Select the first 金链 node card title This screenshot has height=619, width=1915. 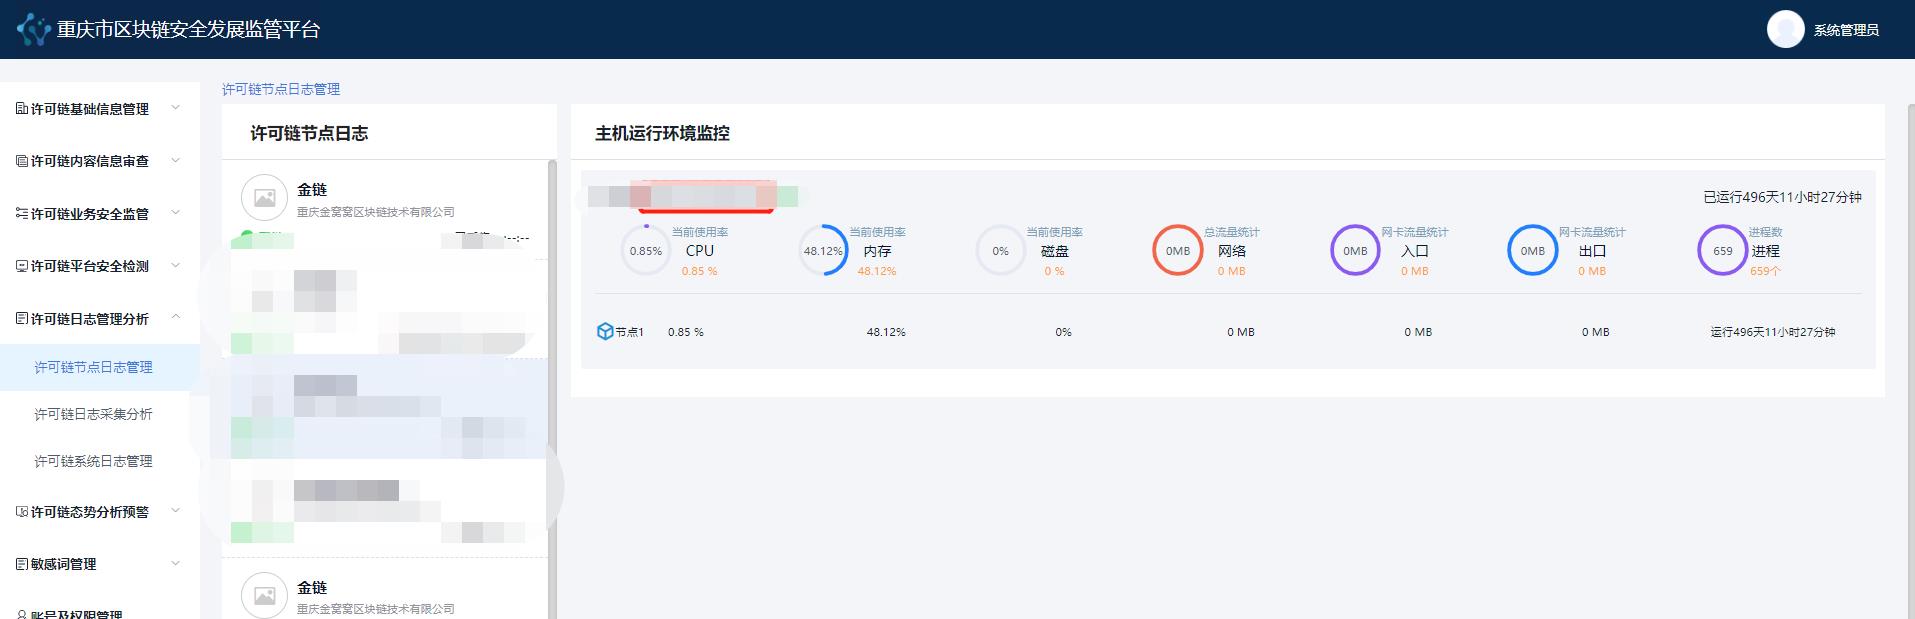coord(312,189)
